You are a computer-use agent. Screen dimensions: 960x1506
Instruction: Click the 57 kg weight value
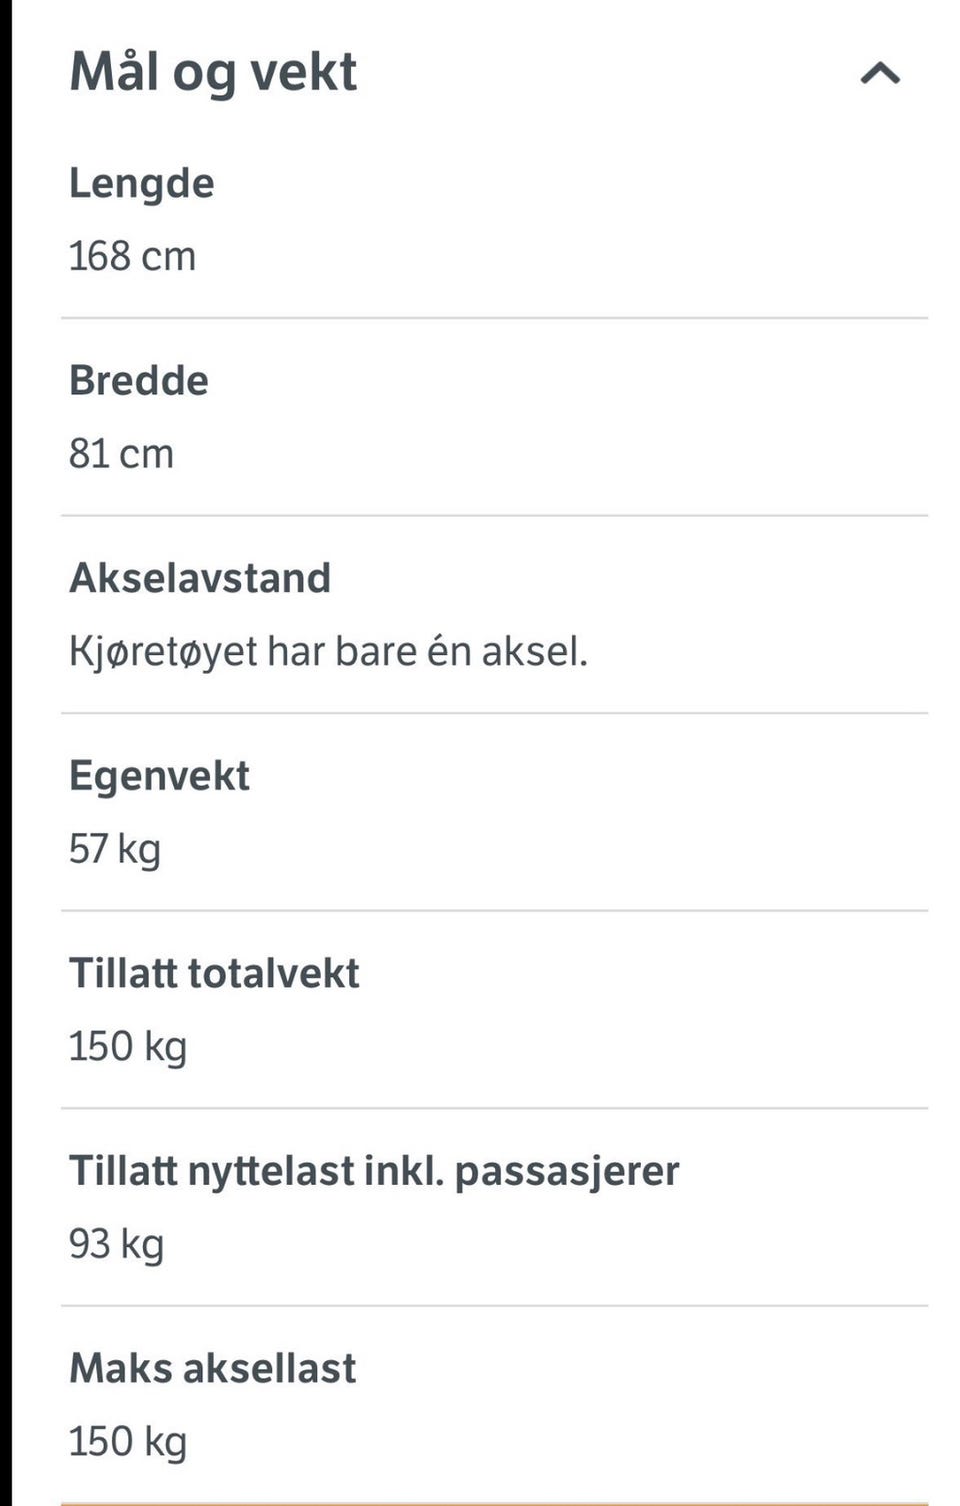coord(114,850)
